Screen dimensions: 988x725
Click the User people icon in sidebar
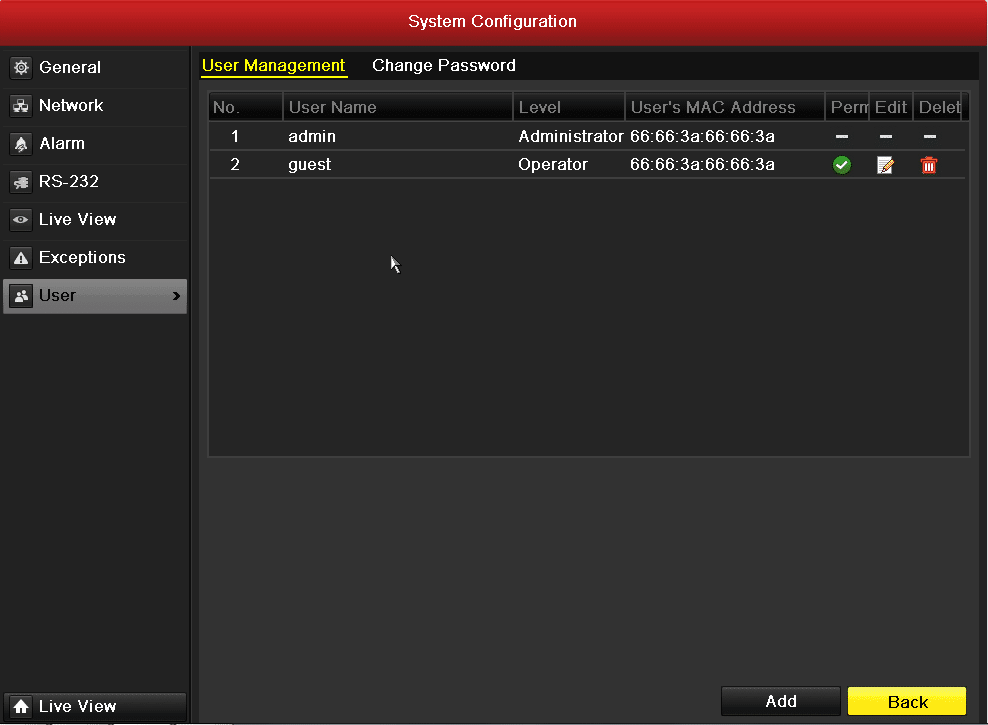pos(21,295)
